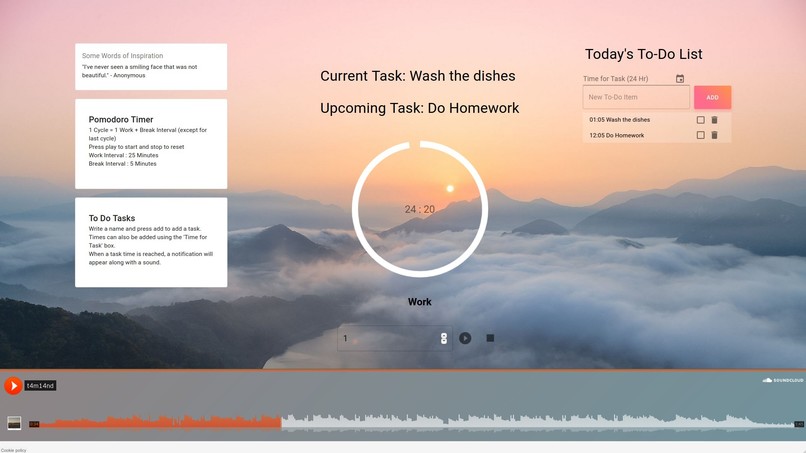Select '01:05 Wash the dishes' entry text
This screenshot has height=453, width=806.
[x=619, y=120]
